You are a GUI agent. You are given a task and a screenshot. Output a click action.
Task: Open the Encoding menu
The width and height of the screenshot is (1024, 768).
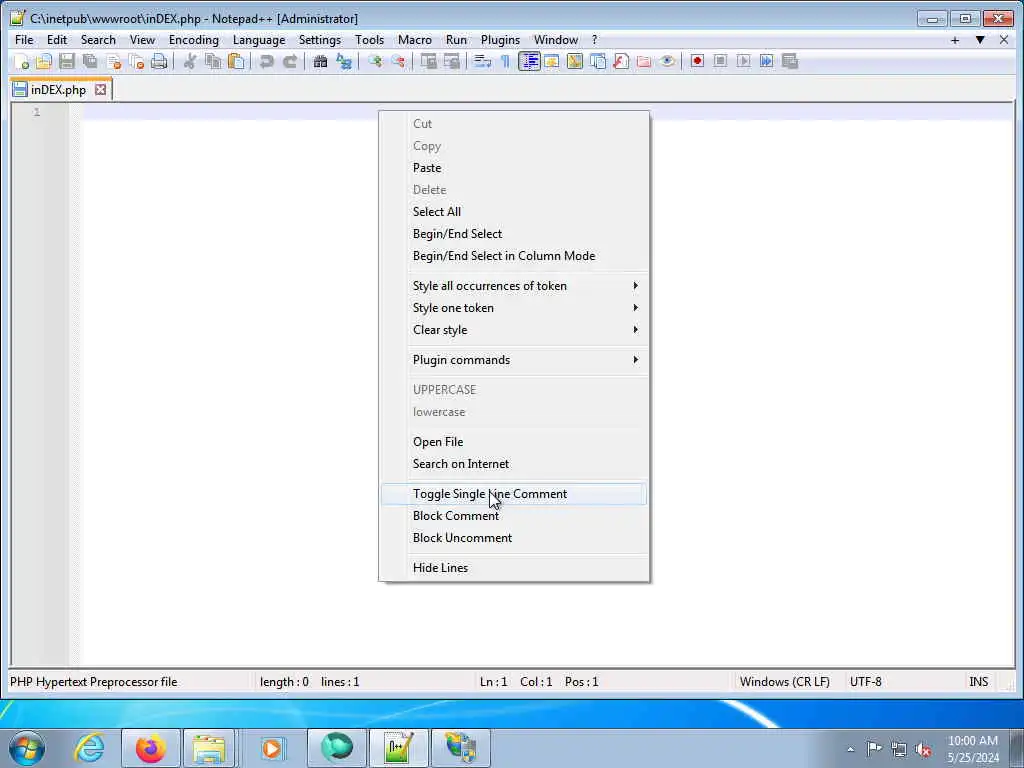tap(194, 40)
